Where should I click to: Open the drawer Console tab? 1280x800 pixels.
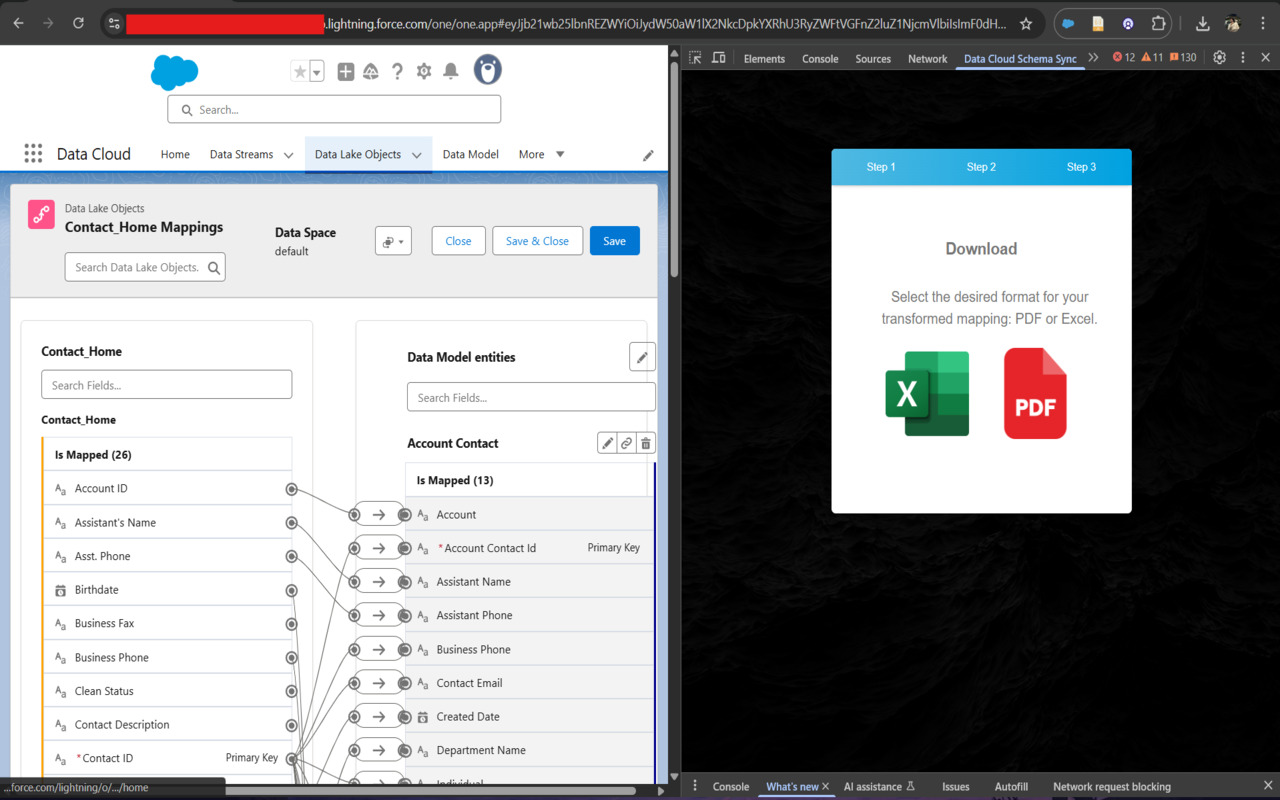(x=731, y=786)
